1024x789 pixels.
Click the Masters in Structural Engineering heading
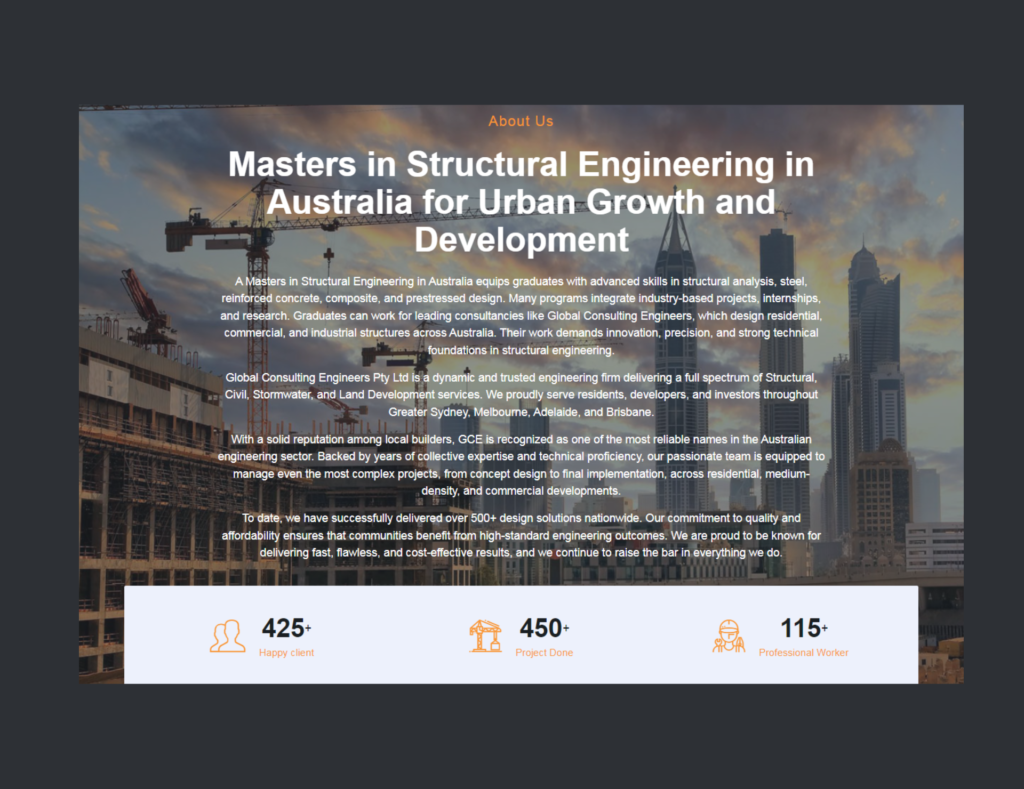point(520,202)
